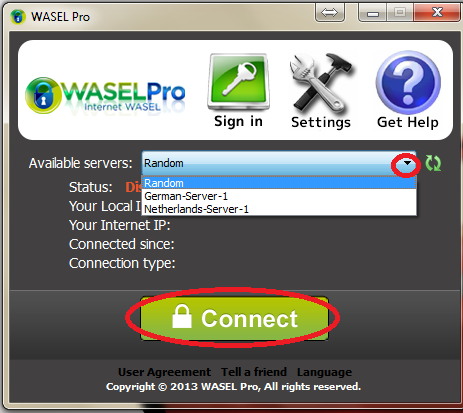Open the User Agreement link
This screenshot has height=413, width=463.
click(165, 372)
